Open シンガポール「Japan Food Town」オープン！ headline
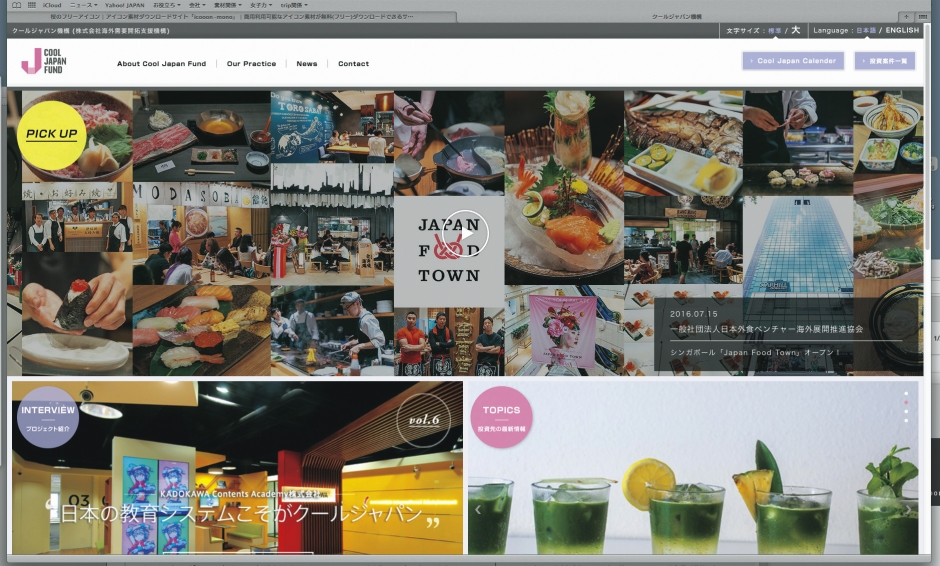The width and height of the screenshot is (940, 566). click(x=755, y=353)
